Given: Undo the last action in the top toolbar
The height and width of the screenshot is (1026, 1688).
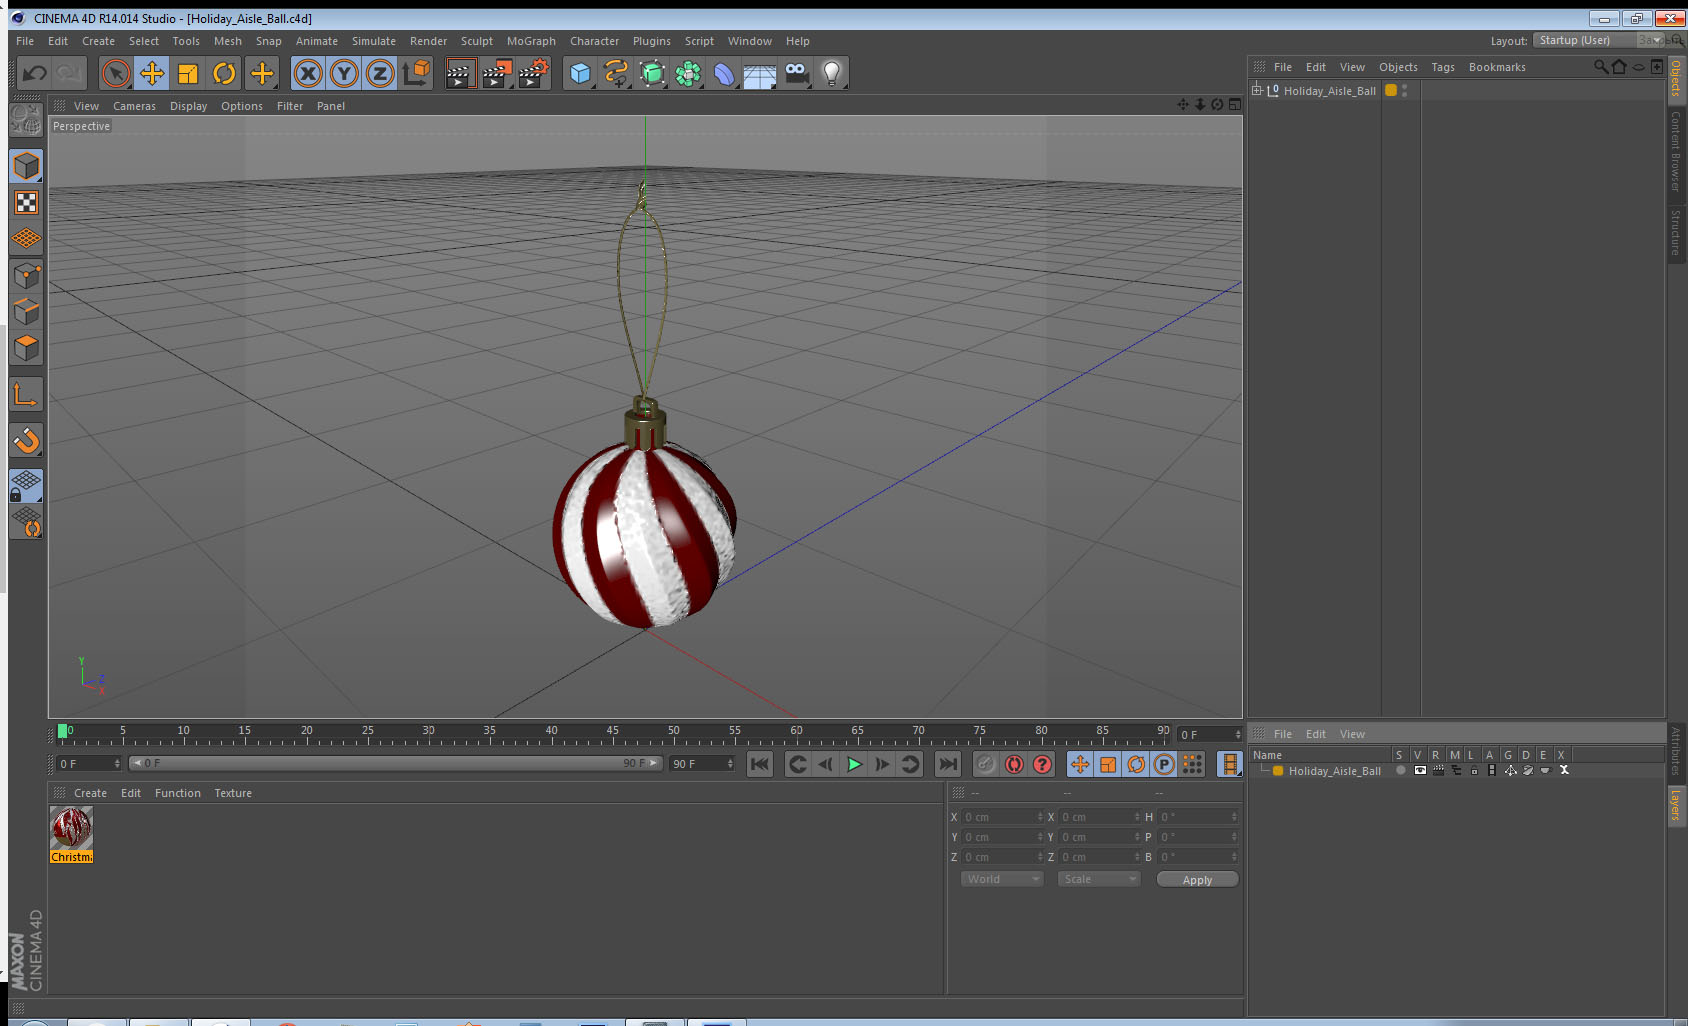Looking at the screenshot, I should (35, 73).
